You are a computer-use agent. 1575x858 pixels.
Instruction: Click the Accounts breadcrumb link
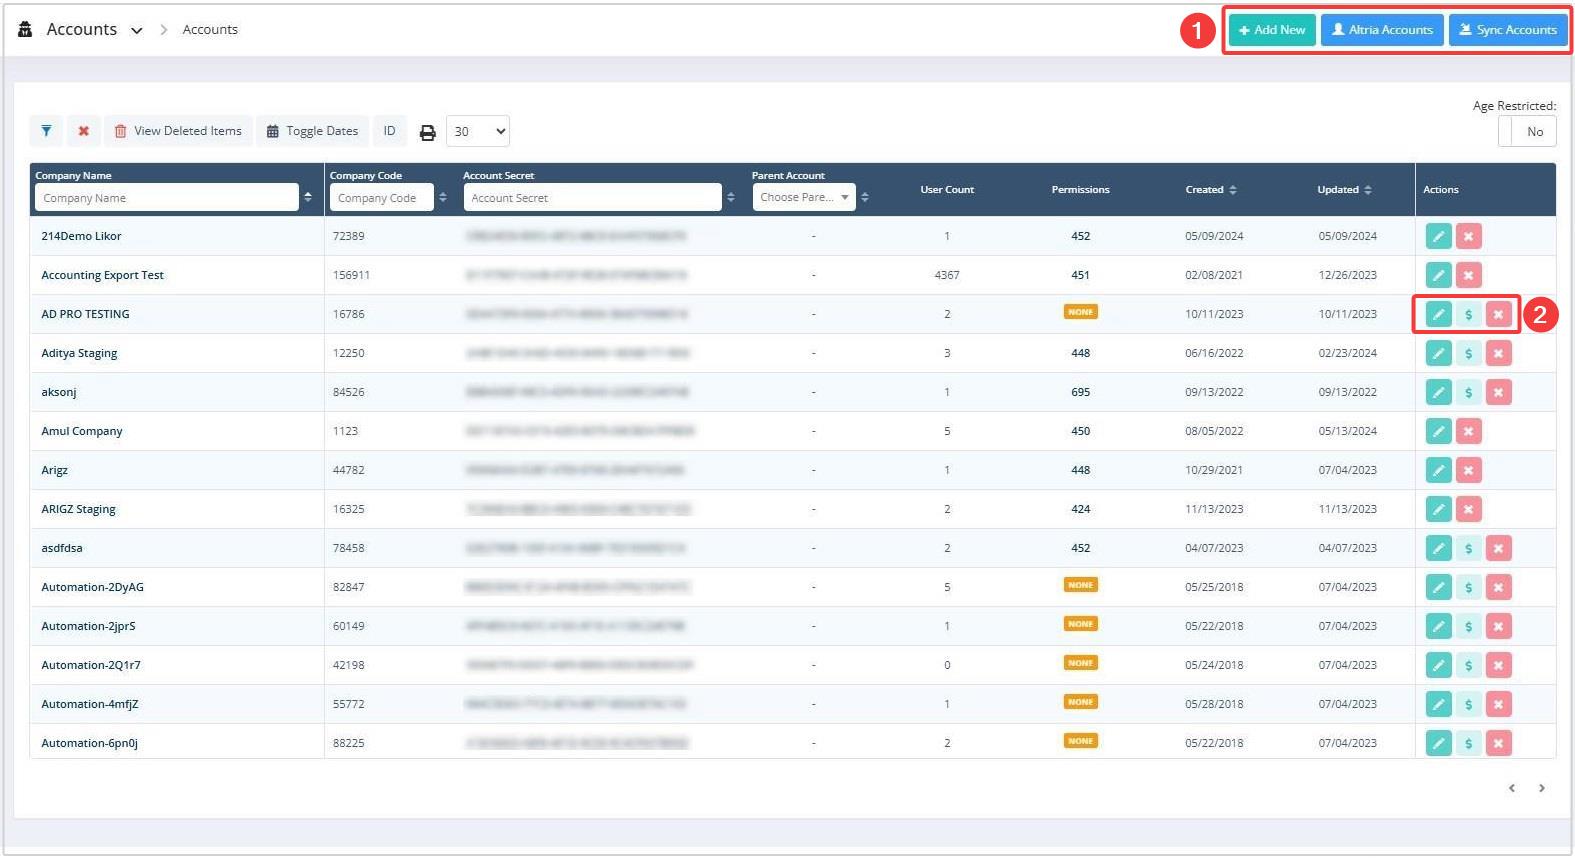[x=210, y=30]
